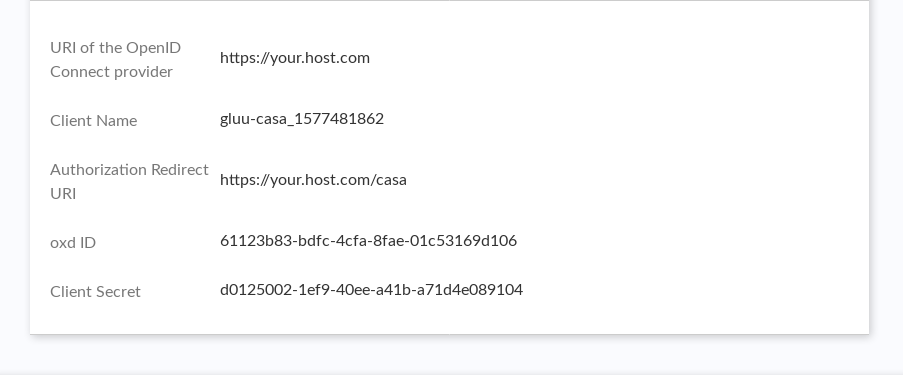The height and width of the screenshot is (375, 903).
Task: Click the 'URI' word under Authorization Redirect
Action: coord(63,194)
